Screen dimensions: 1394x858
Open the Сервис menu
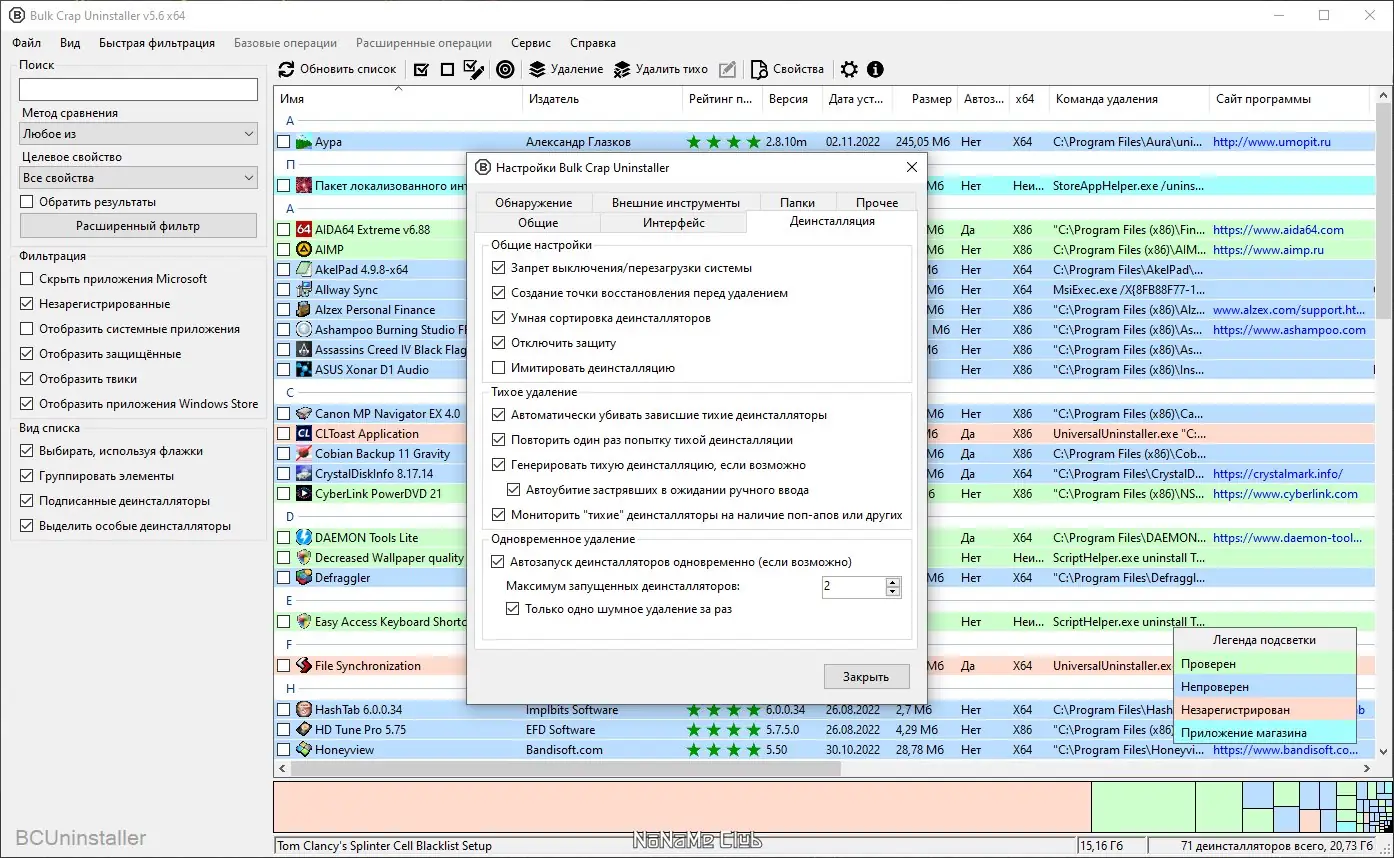click(530, 43)
